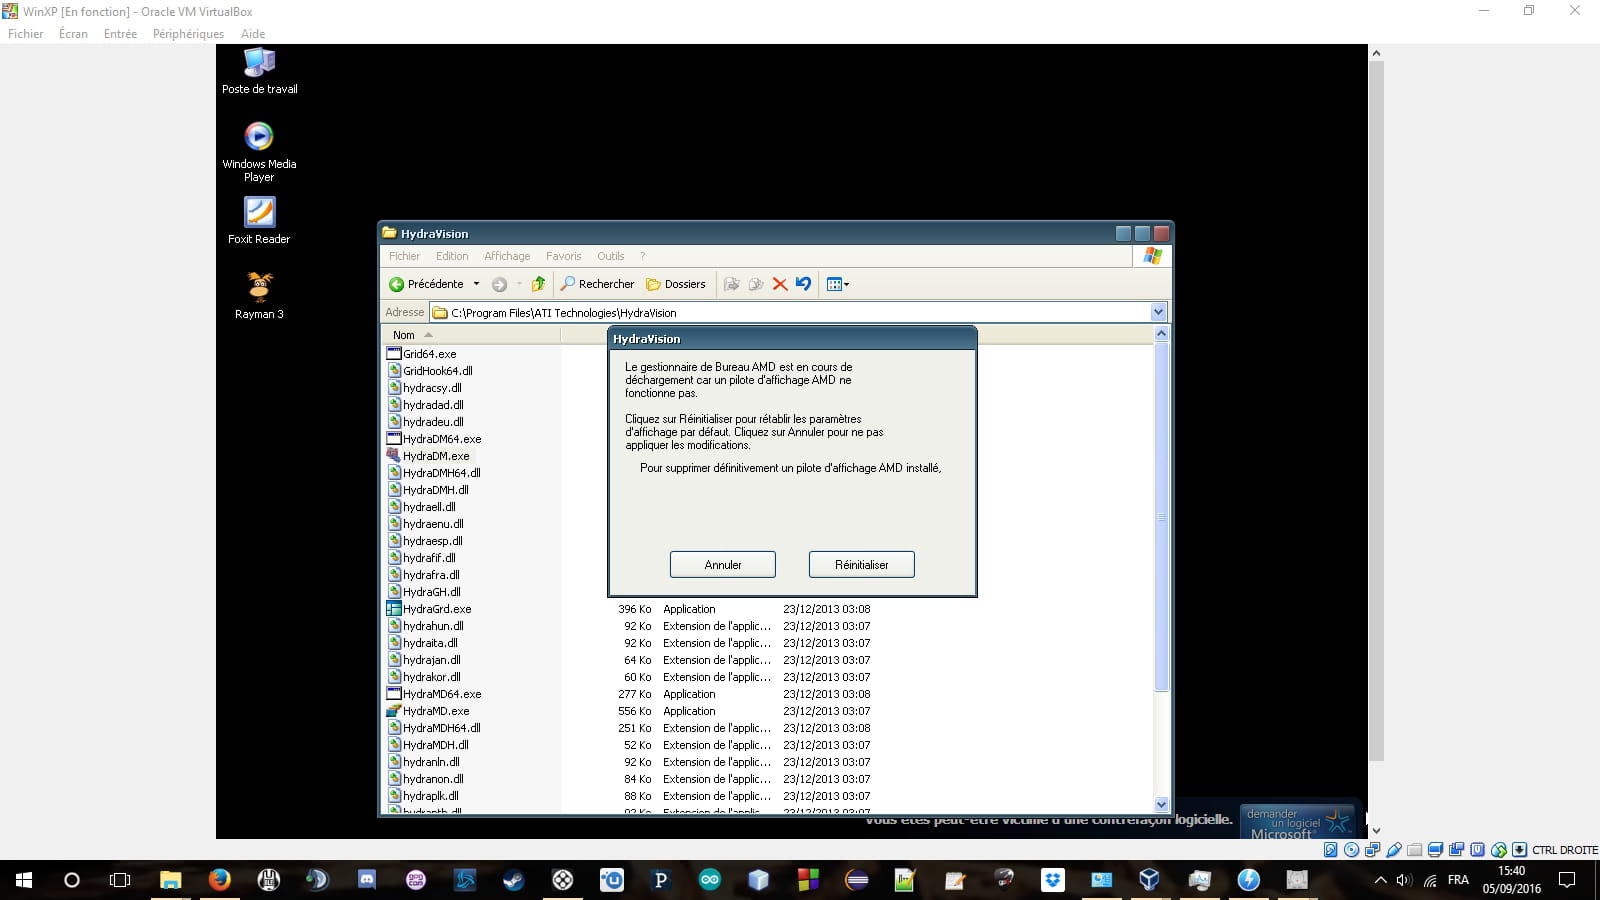This screenshot has width=1600, height=900.
Task: Open Cortana search circle on taskbar
Action: 71,880
